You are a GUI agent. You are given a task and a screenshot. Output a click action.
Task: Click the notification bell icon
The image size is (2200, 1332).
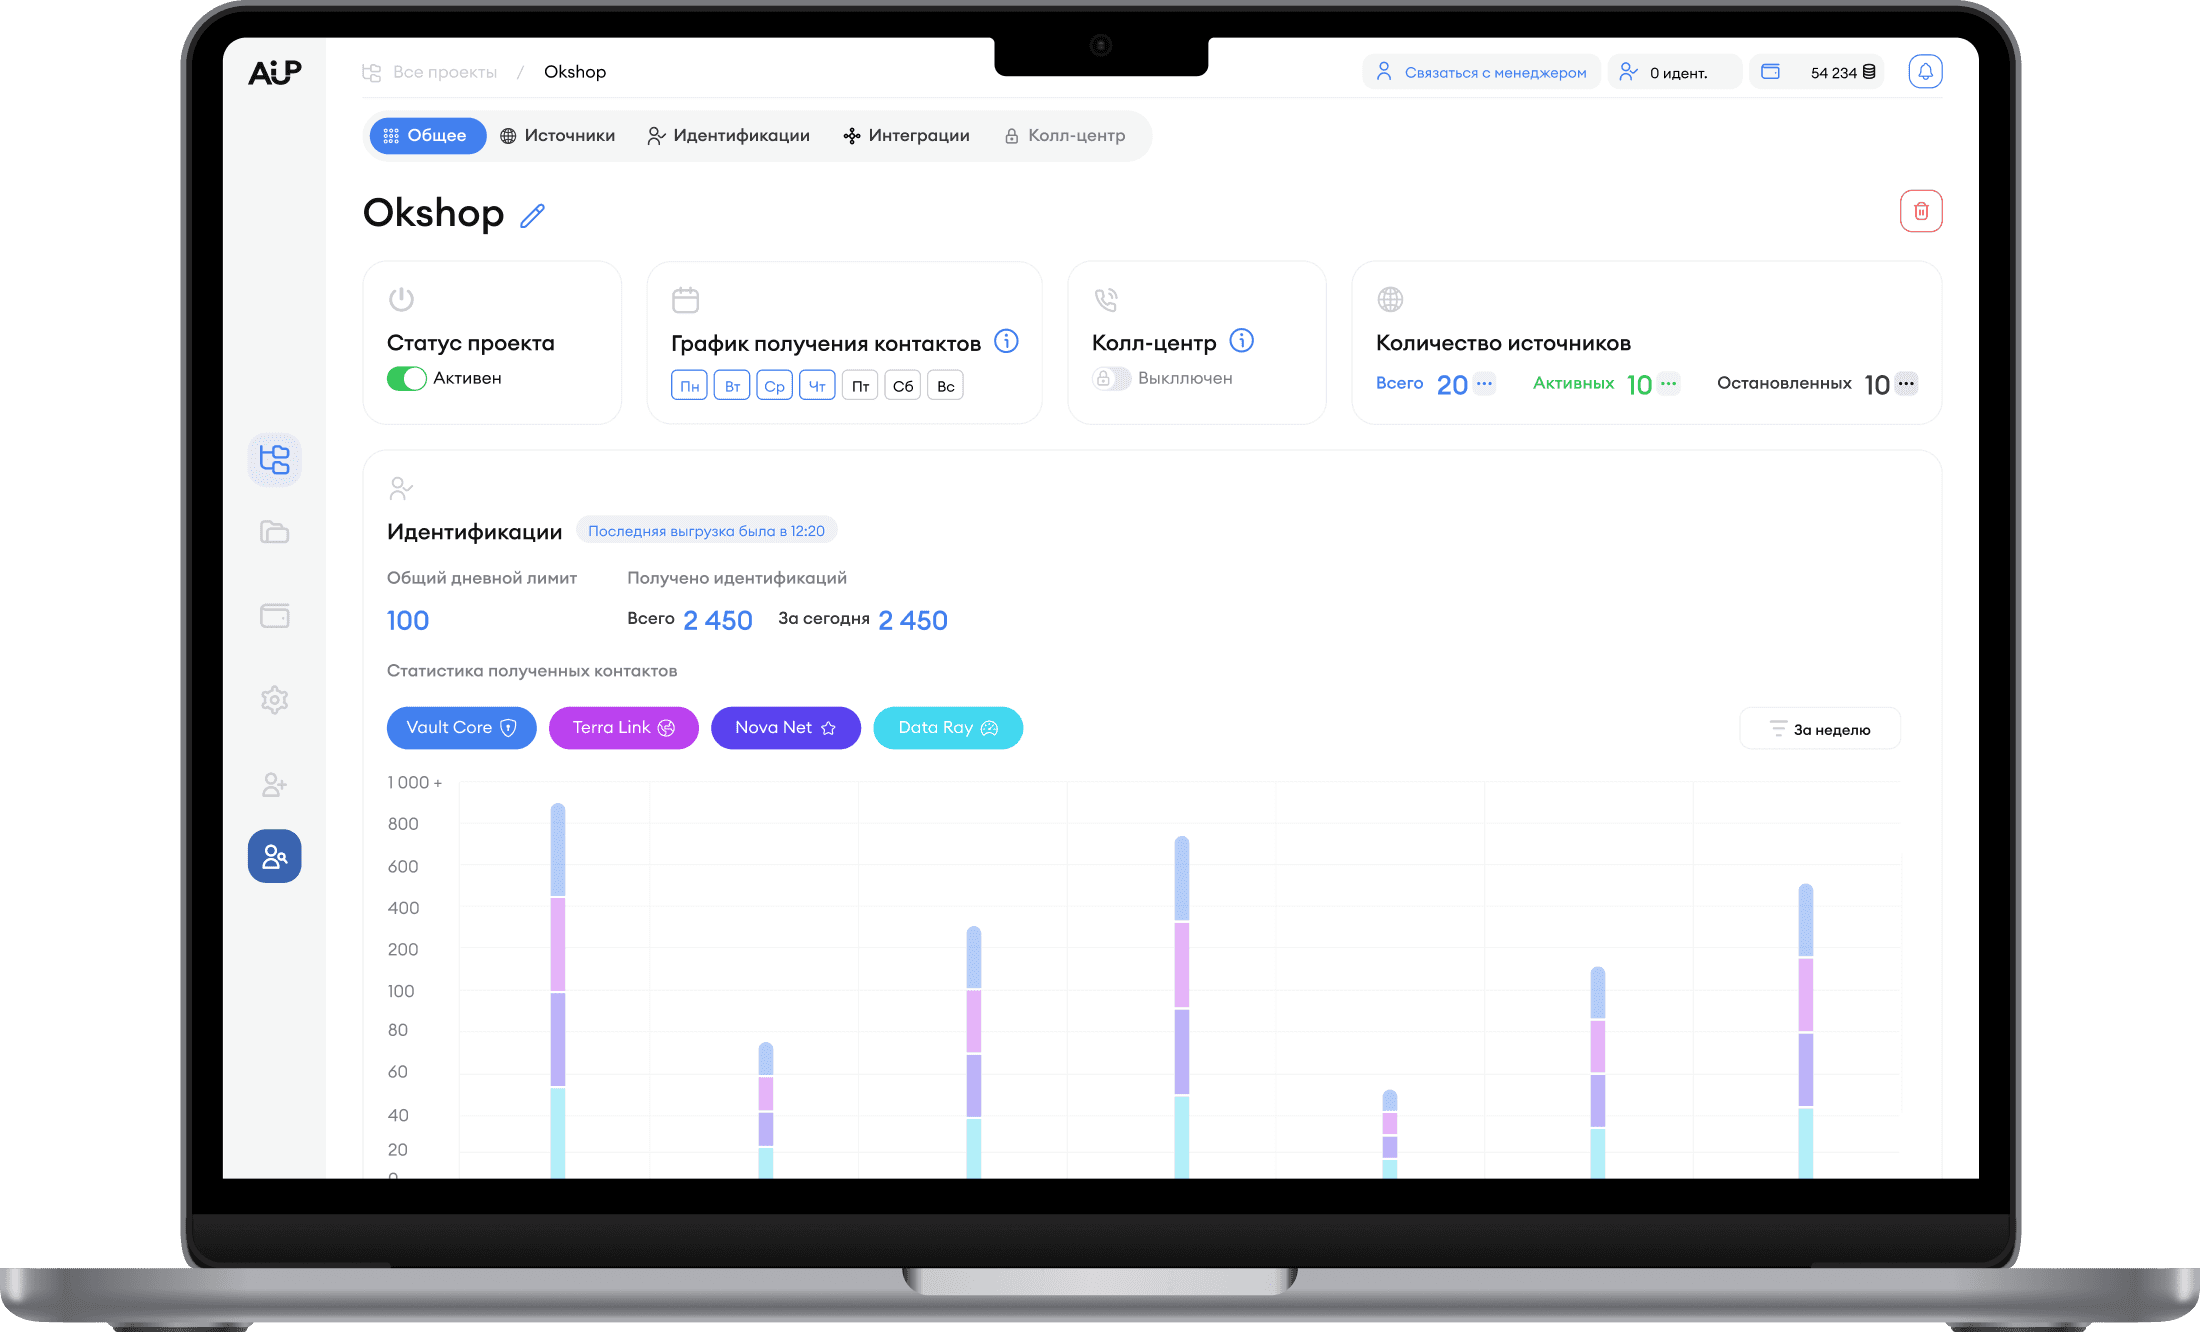pyautogui.click(x=1925, y=72)
